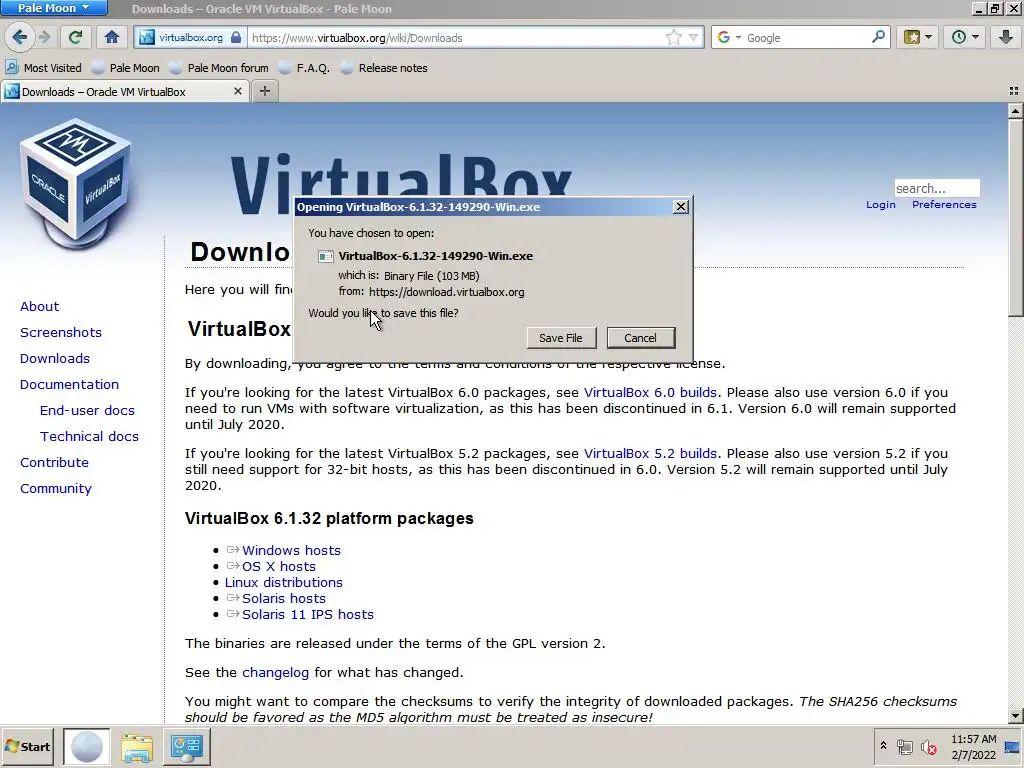Open the F.A.Q. bookmark
Image resolution: width=1024 pixels, height=768 pixels.
click(x=304, y=68)
